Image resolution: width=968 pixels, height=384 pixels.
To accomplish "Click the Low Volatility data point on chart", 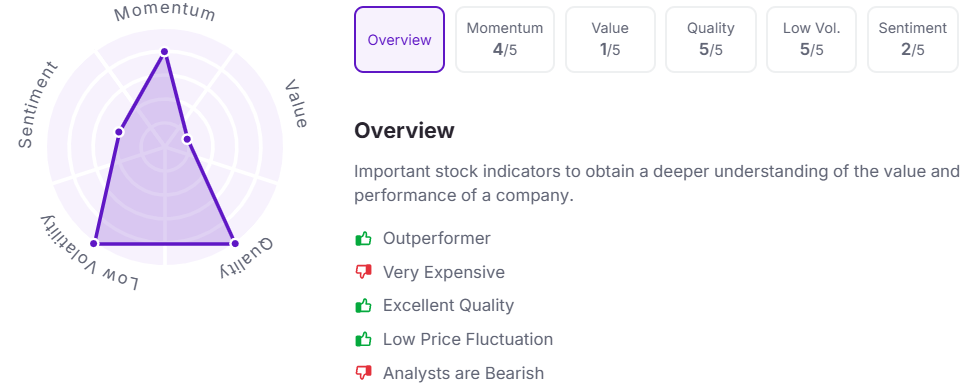I will (x=94, y=243).
